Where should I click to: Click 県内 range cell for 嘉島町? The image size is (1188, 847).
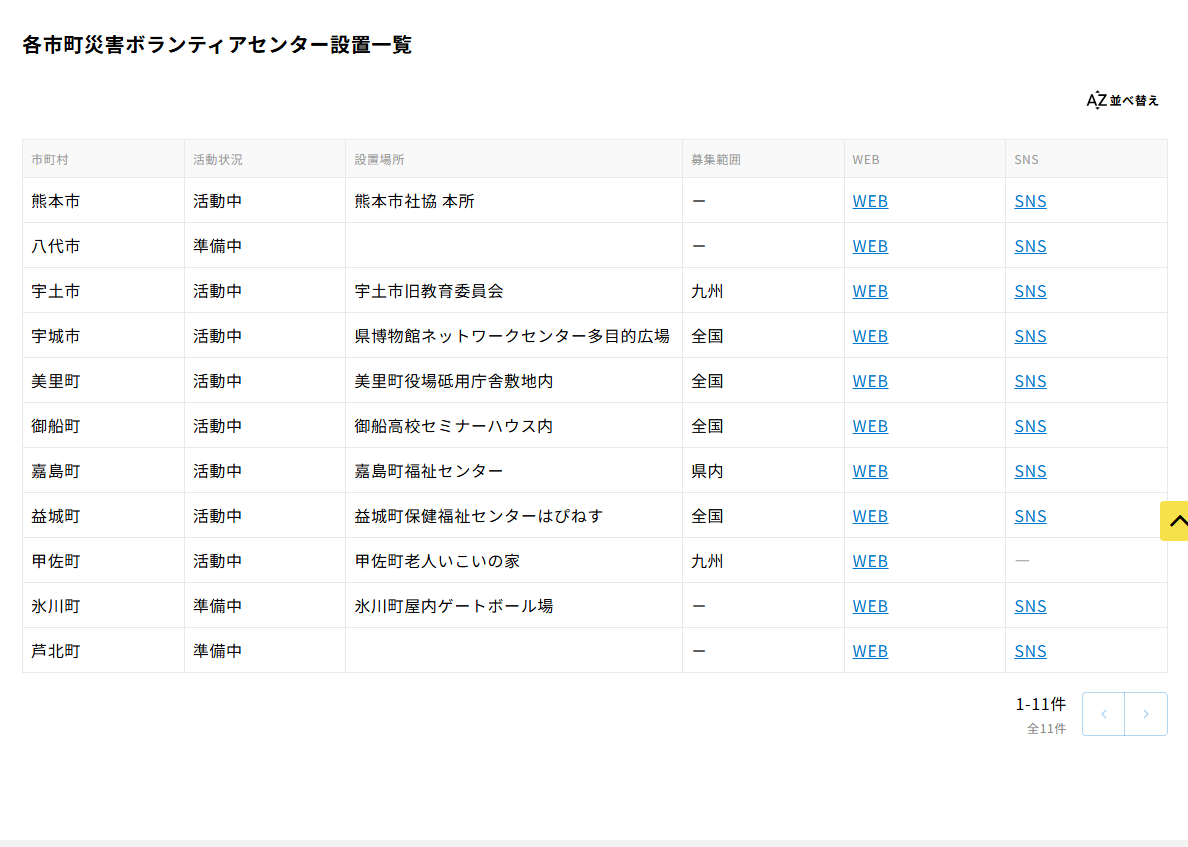763,470
